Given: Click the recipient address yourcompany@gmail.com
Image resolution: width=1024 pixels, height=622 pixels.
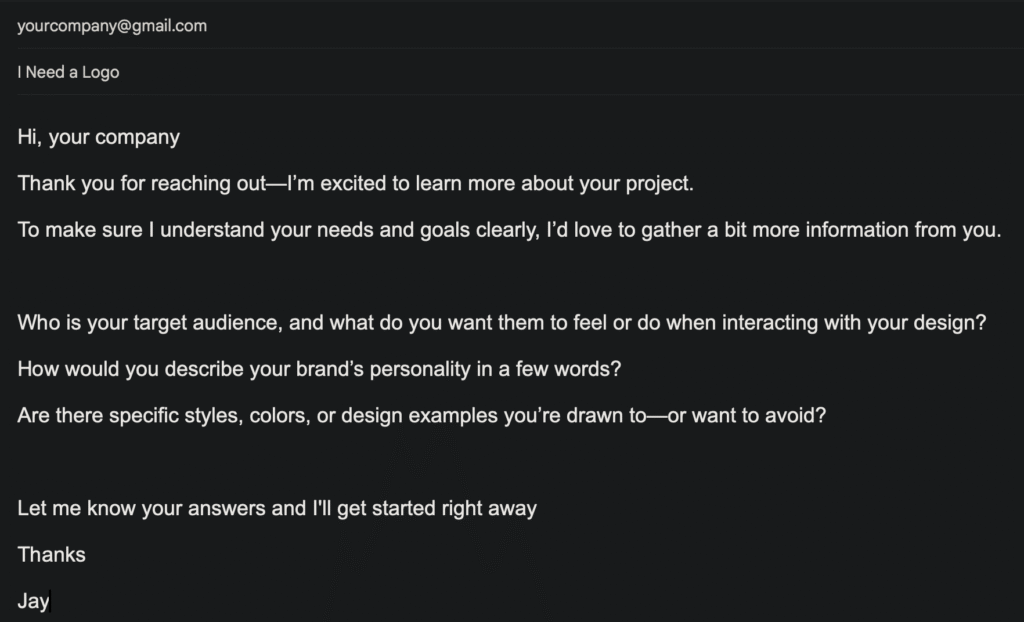Looking at the screenshot, I should click(x=112, y=26).
